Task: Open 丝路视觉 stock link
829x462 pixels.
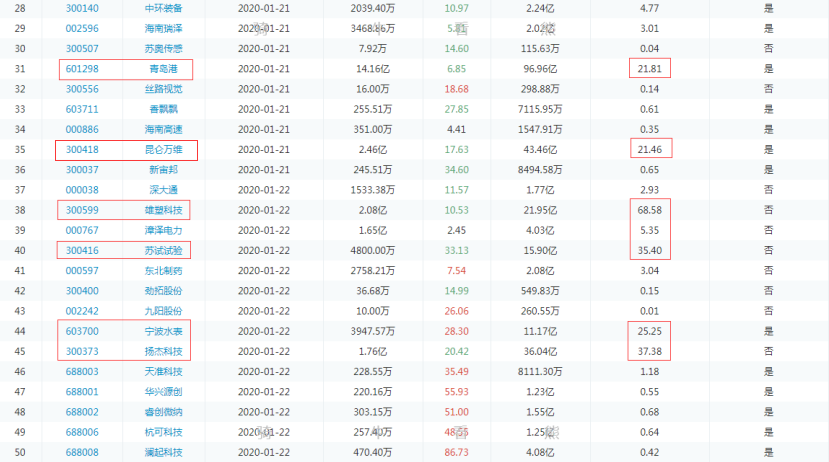Action: pos(163,89)
